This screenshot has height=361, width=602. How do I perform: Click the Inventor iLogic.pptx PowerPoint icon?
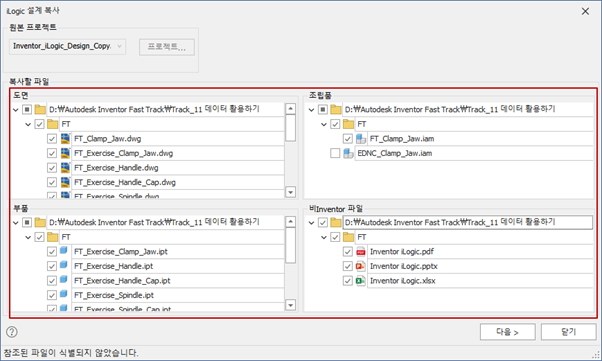tap(361, 266)
